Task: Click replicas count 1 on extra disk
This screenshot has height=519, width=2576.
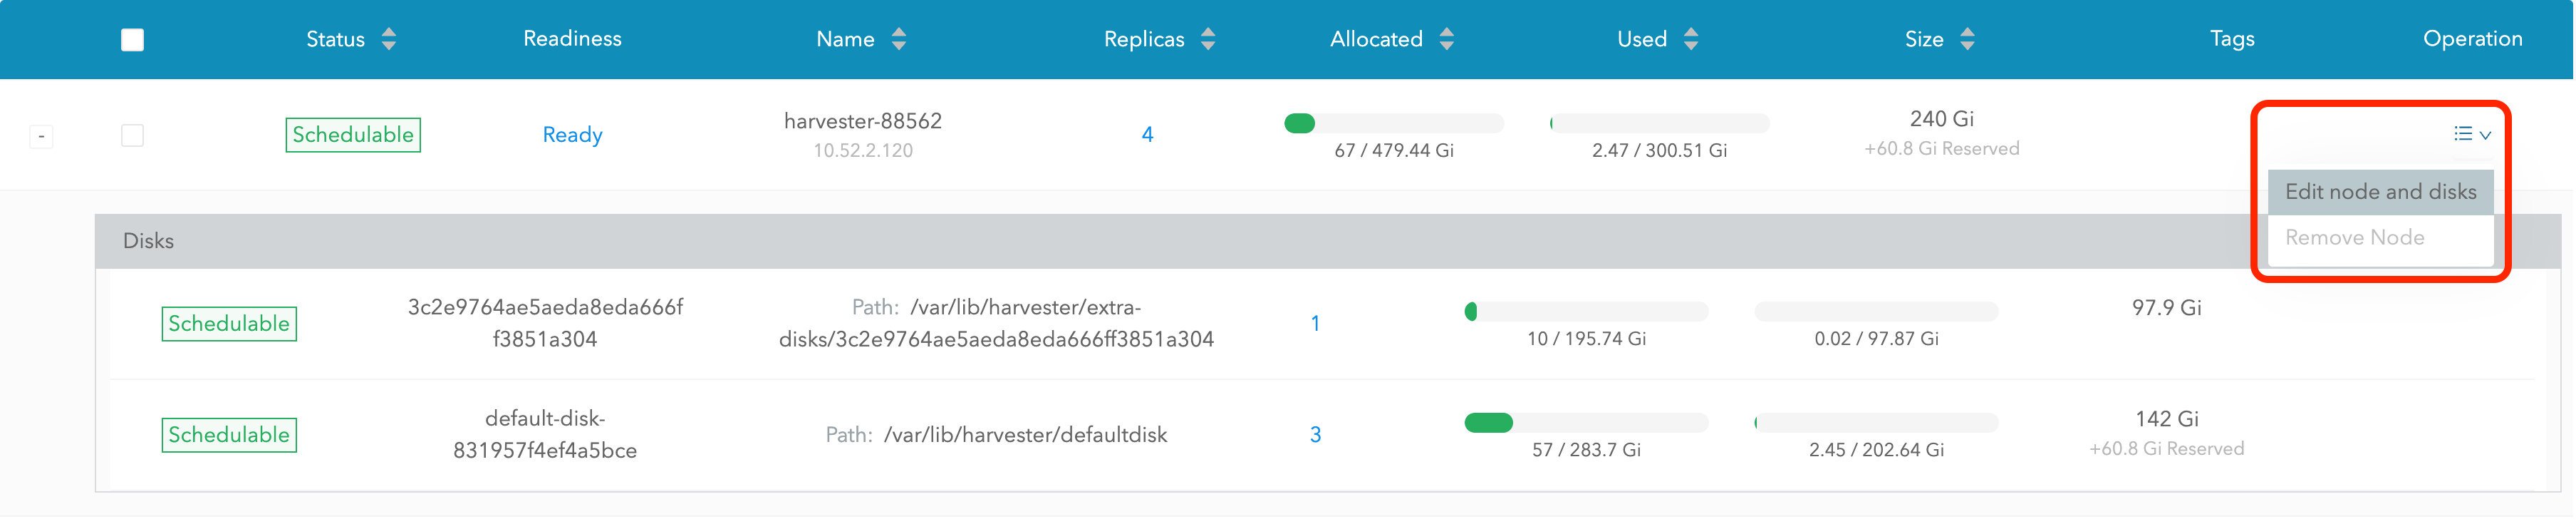Action: pos(1317,323)
